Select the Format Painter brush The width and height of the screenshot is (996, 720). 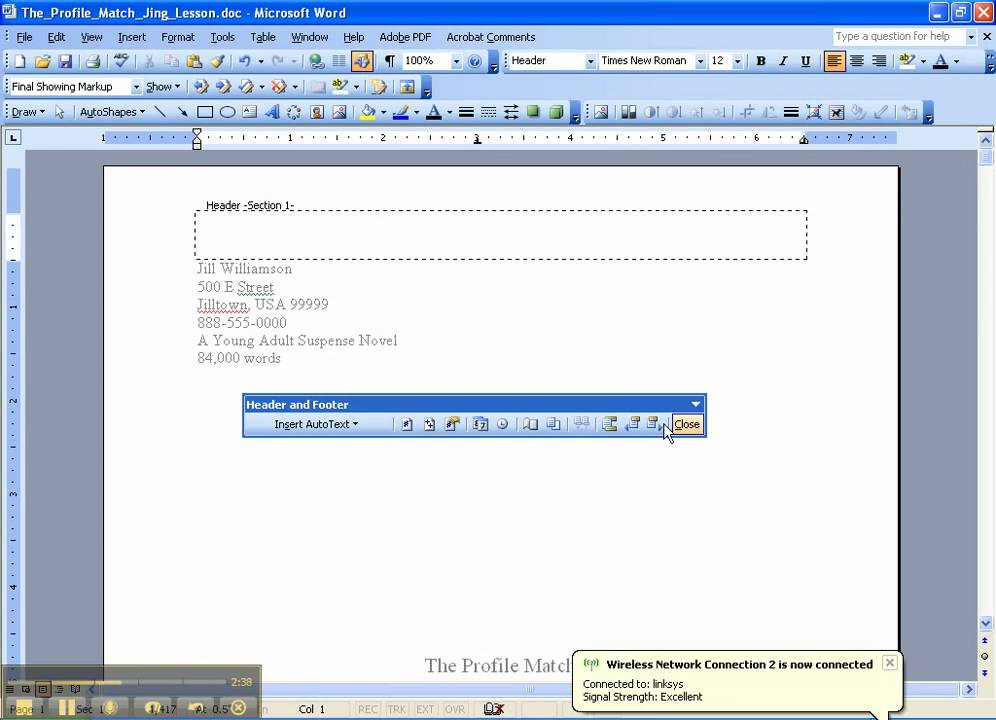coord(217,61)
